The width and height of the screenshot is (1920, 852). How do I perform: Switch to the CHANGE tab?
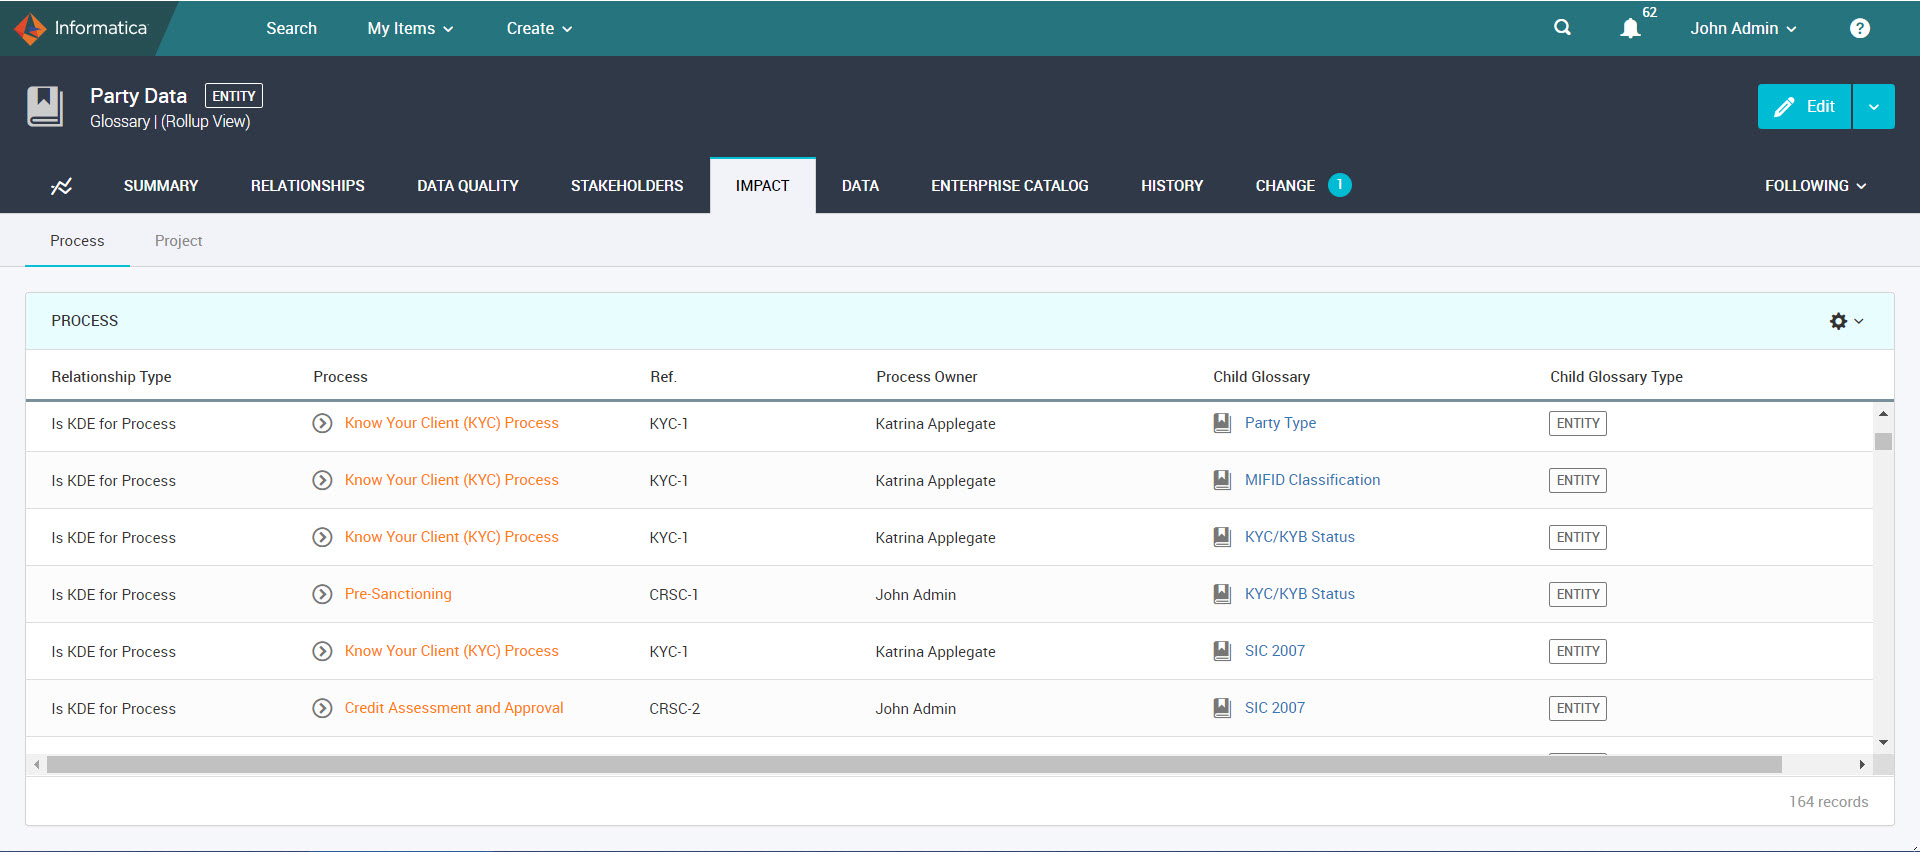[x=1285, y=186]
